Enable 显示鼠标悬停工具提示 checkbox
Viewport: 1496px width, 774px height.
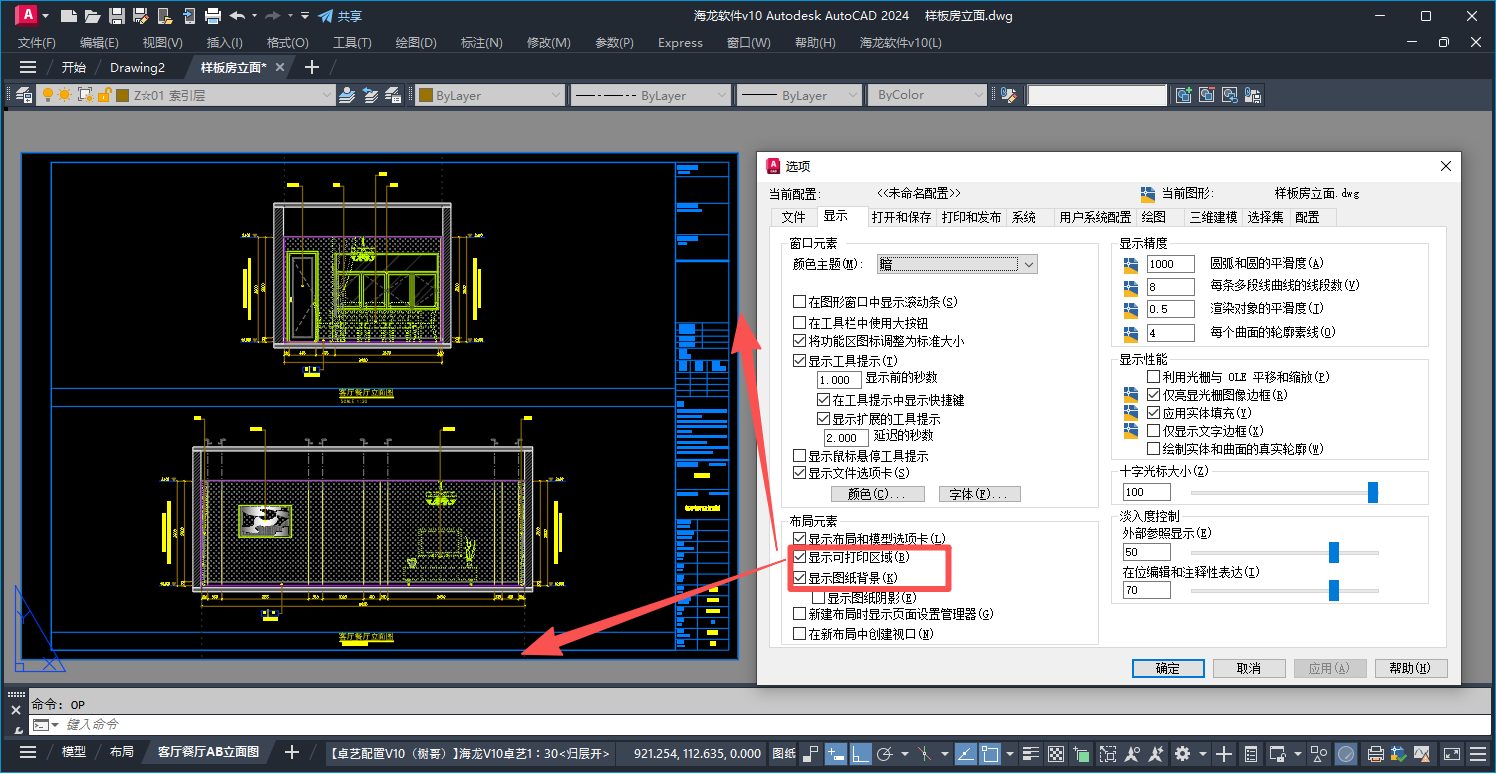click(x=799, y=456)
